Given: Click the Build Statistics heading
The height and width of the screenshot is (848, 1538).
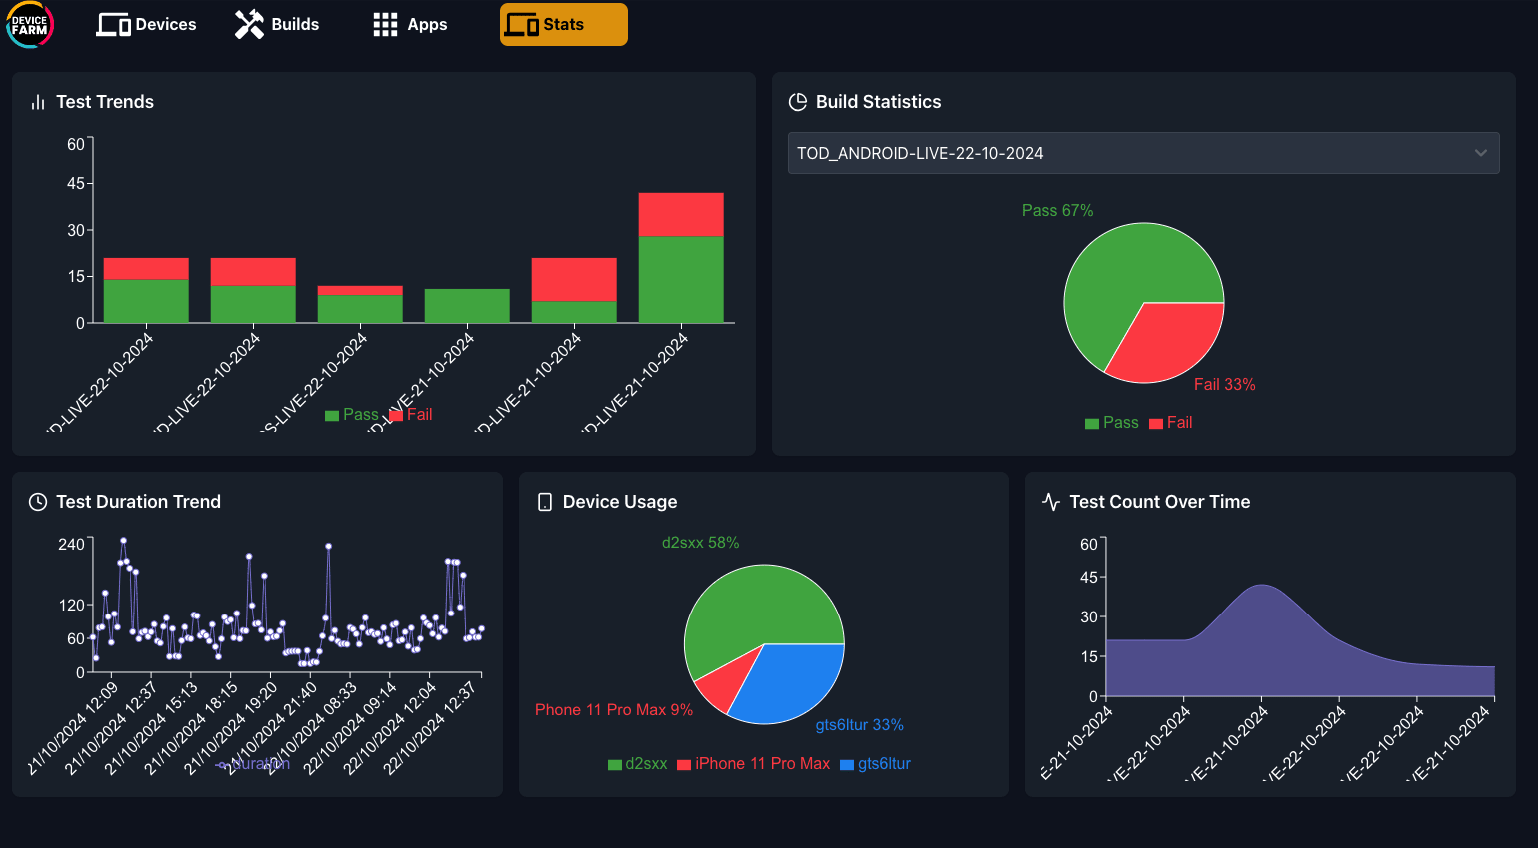Looking at the screenshot, I should [879, 102].
